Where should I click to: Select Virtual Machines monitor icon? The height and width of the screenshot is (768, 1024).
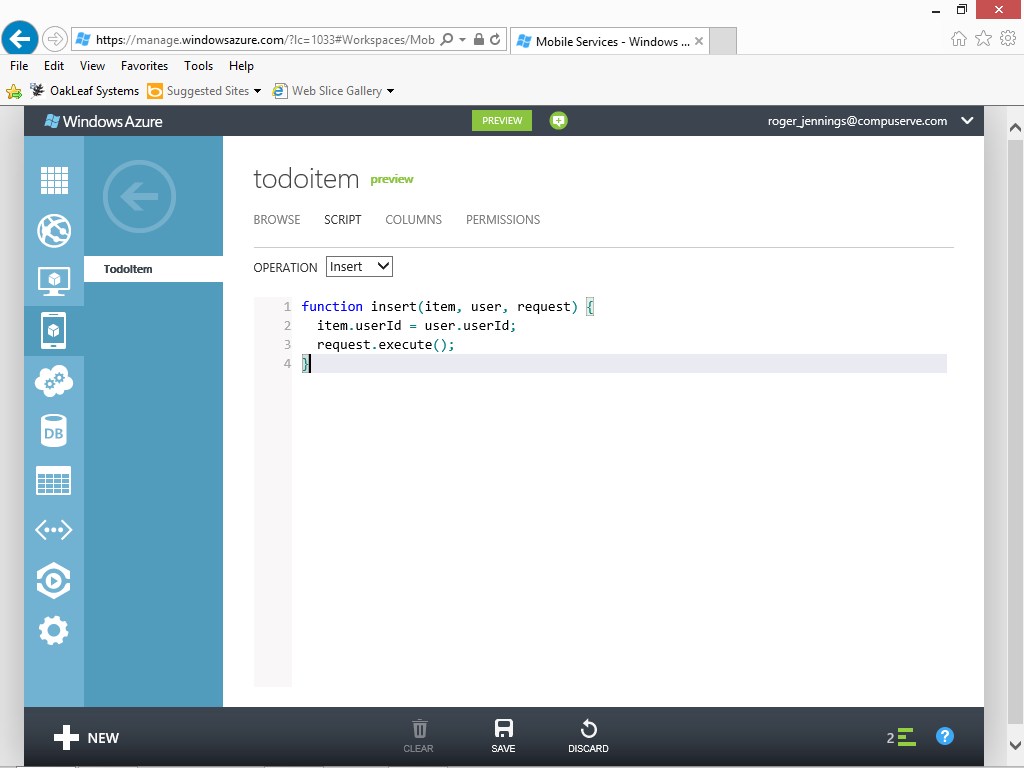click(54, 281)
